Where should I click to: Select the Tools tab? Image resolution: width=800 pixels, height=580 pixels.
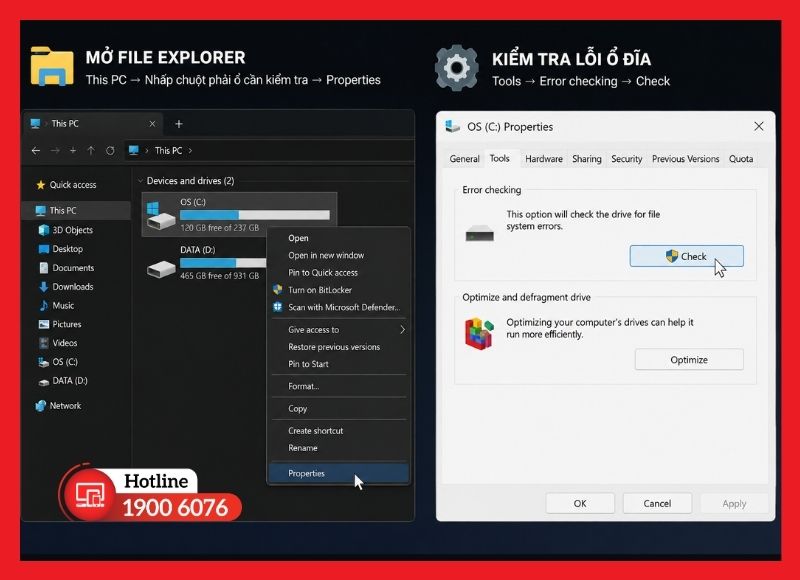coord(499,158)
